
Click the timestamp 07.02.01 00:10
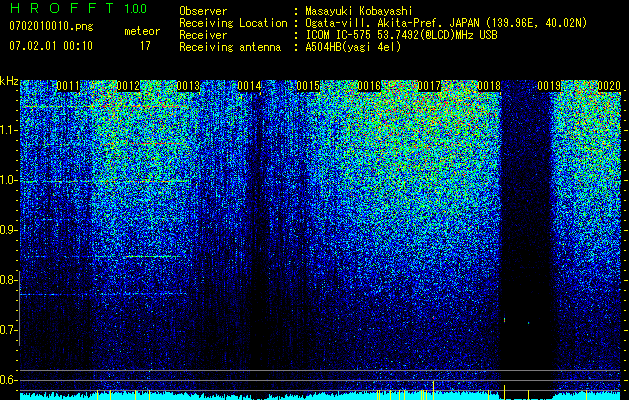(51, 46)
